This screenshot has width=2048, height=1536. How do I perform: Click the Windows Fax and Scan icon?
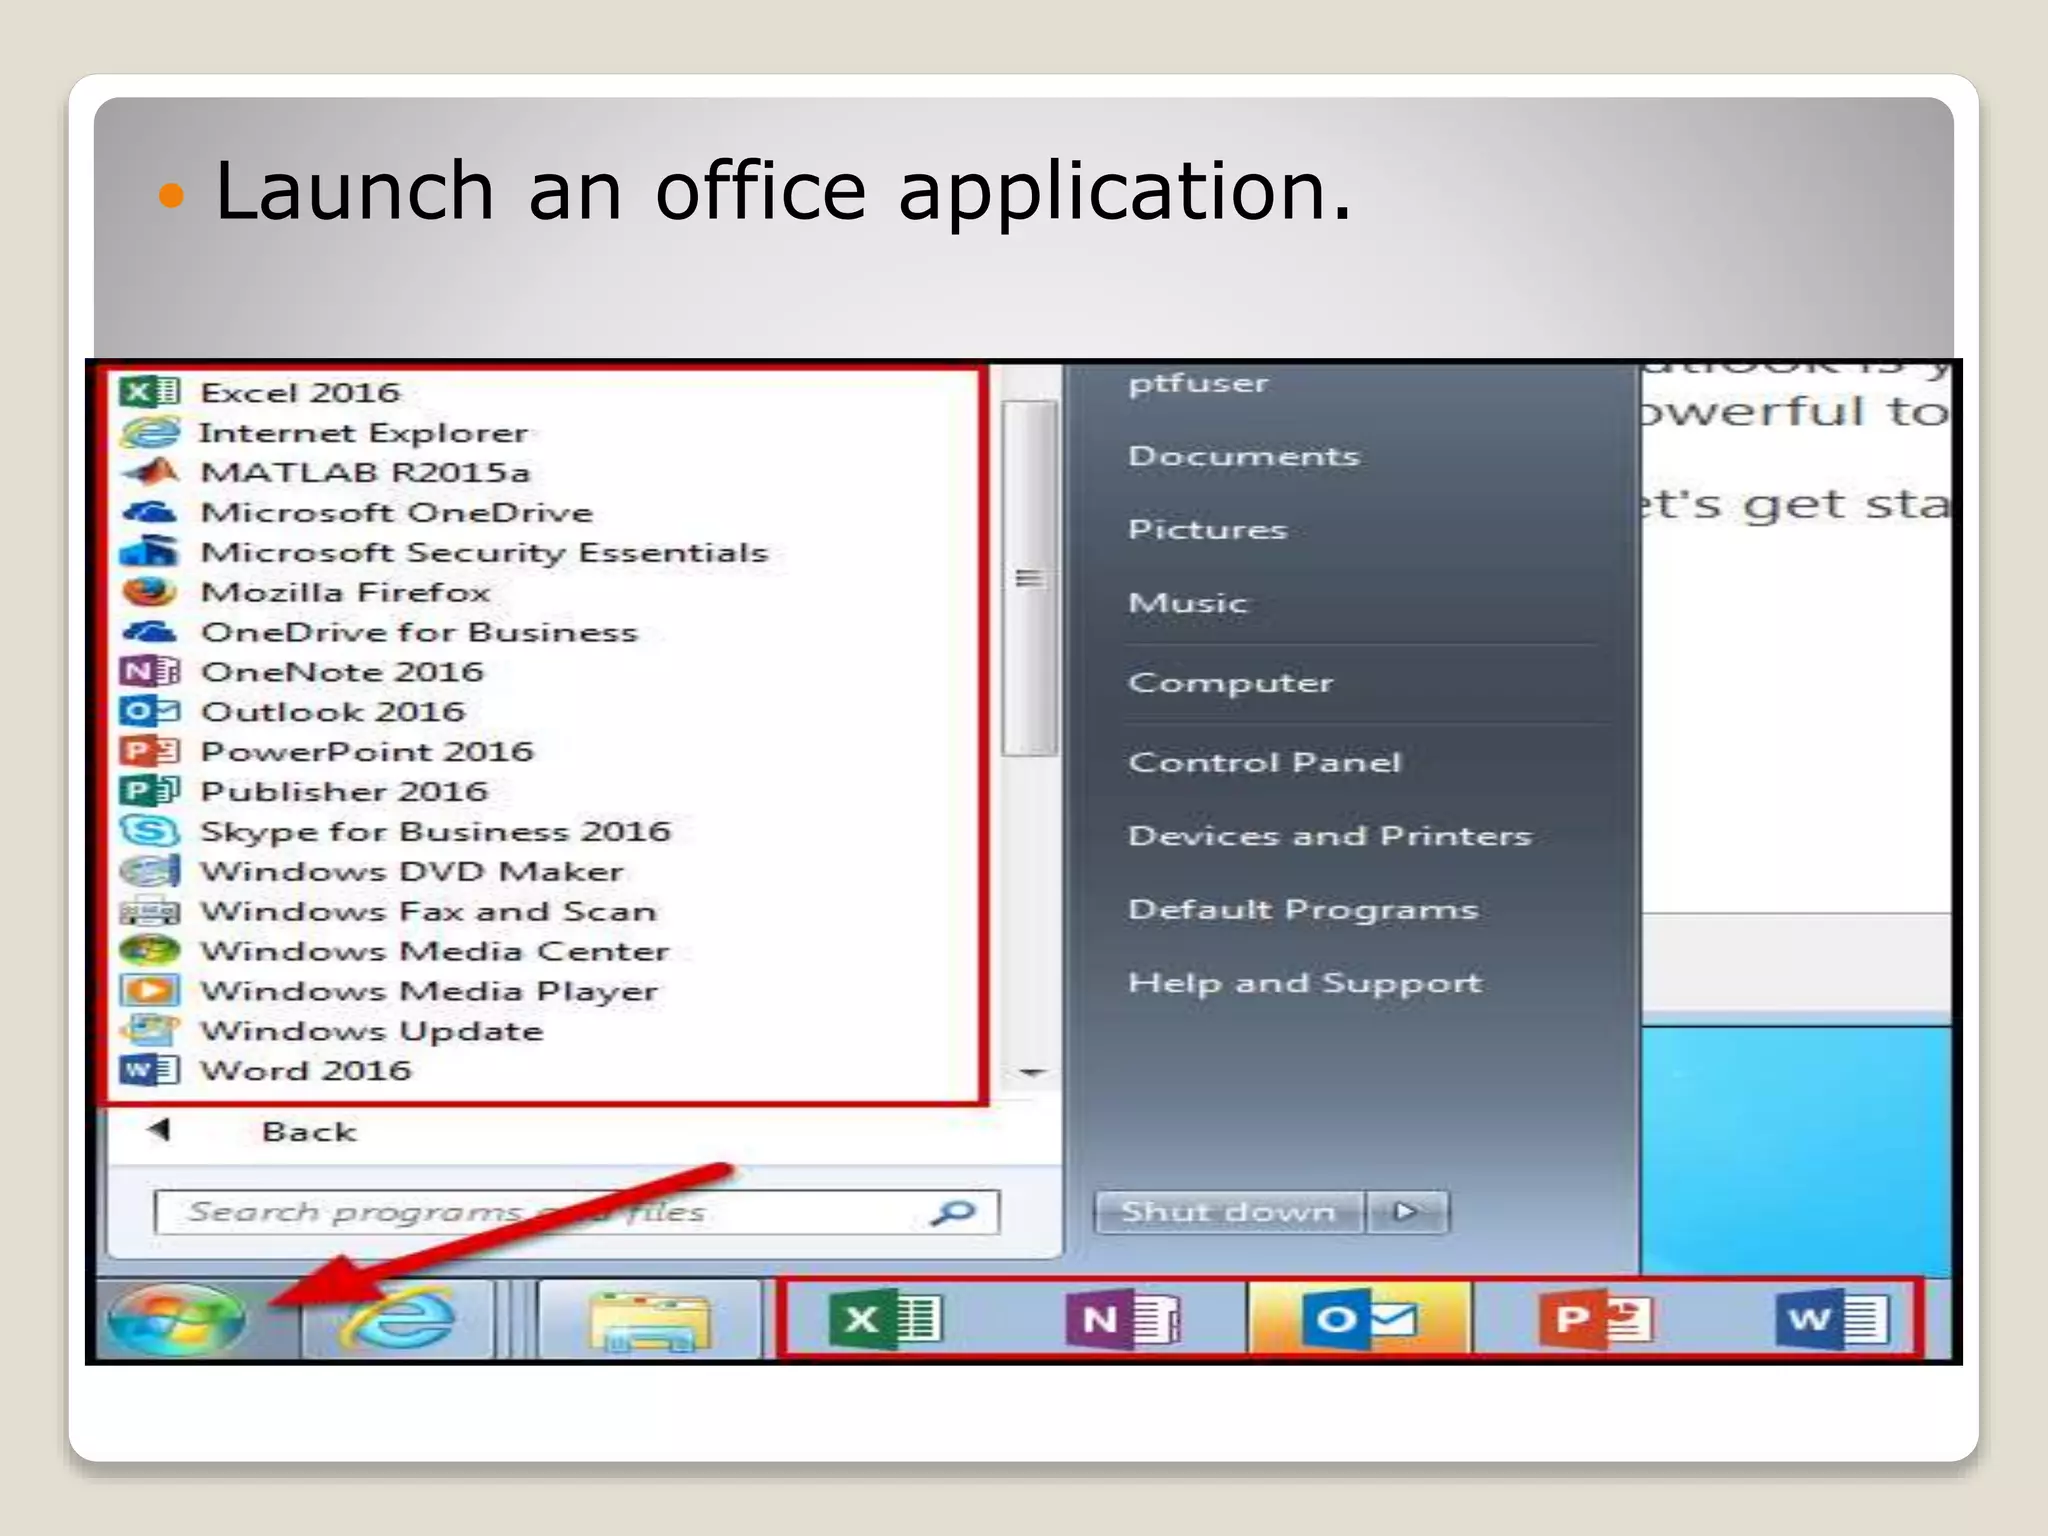click(150, 911)
